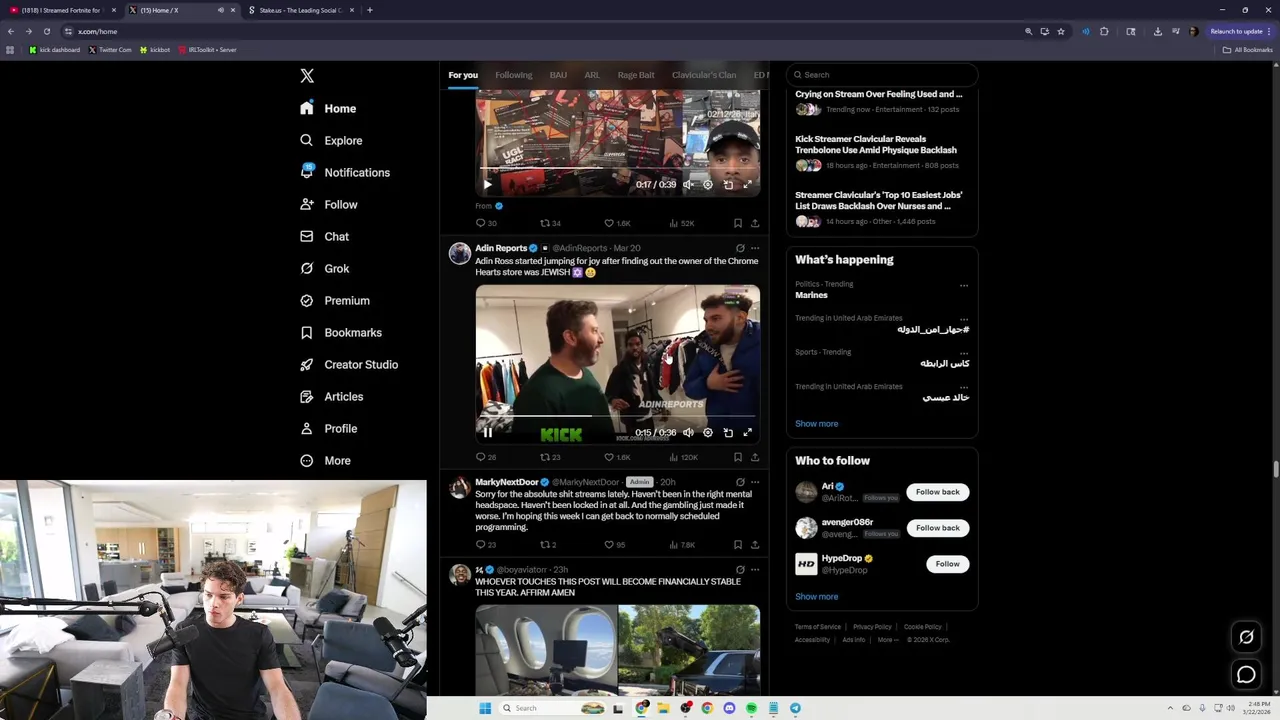Open Spotify from the taskbar
Screen dimensions: 1280x720
click(x=751, y=708)
